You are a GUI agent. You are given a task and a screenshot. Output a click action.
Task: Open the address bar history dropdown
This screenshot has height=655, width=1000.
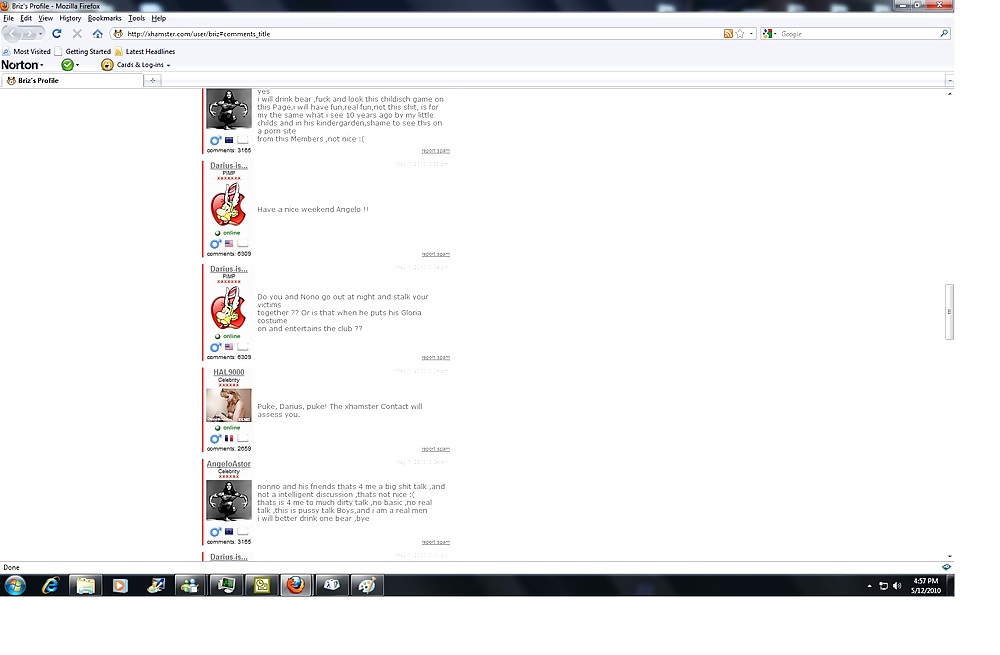click(750, 34)
